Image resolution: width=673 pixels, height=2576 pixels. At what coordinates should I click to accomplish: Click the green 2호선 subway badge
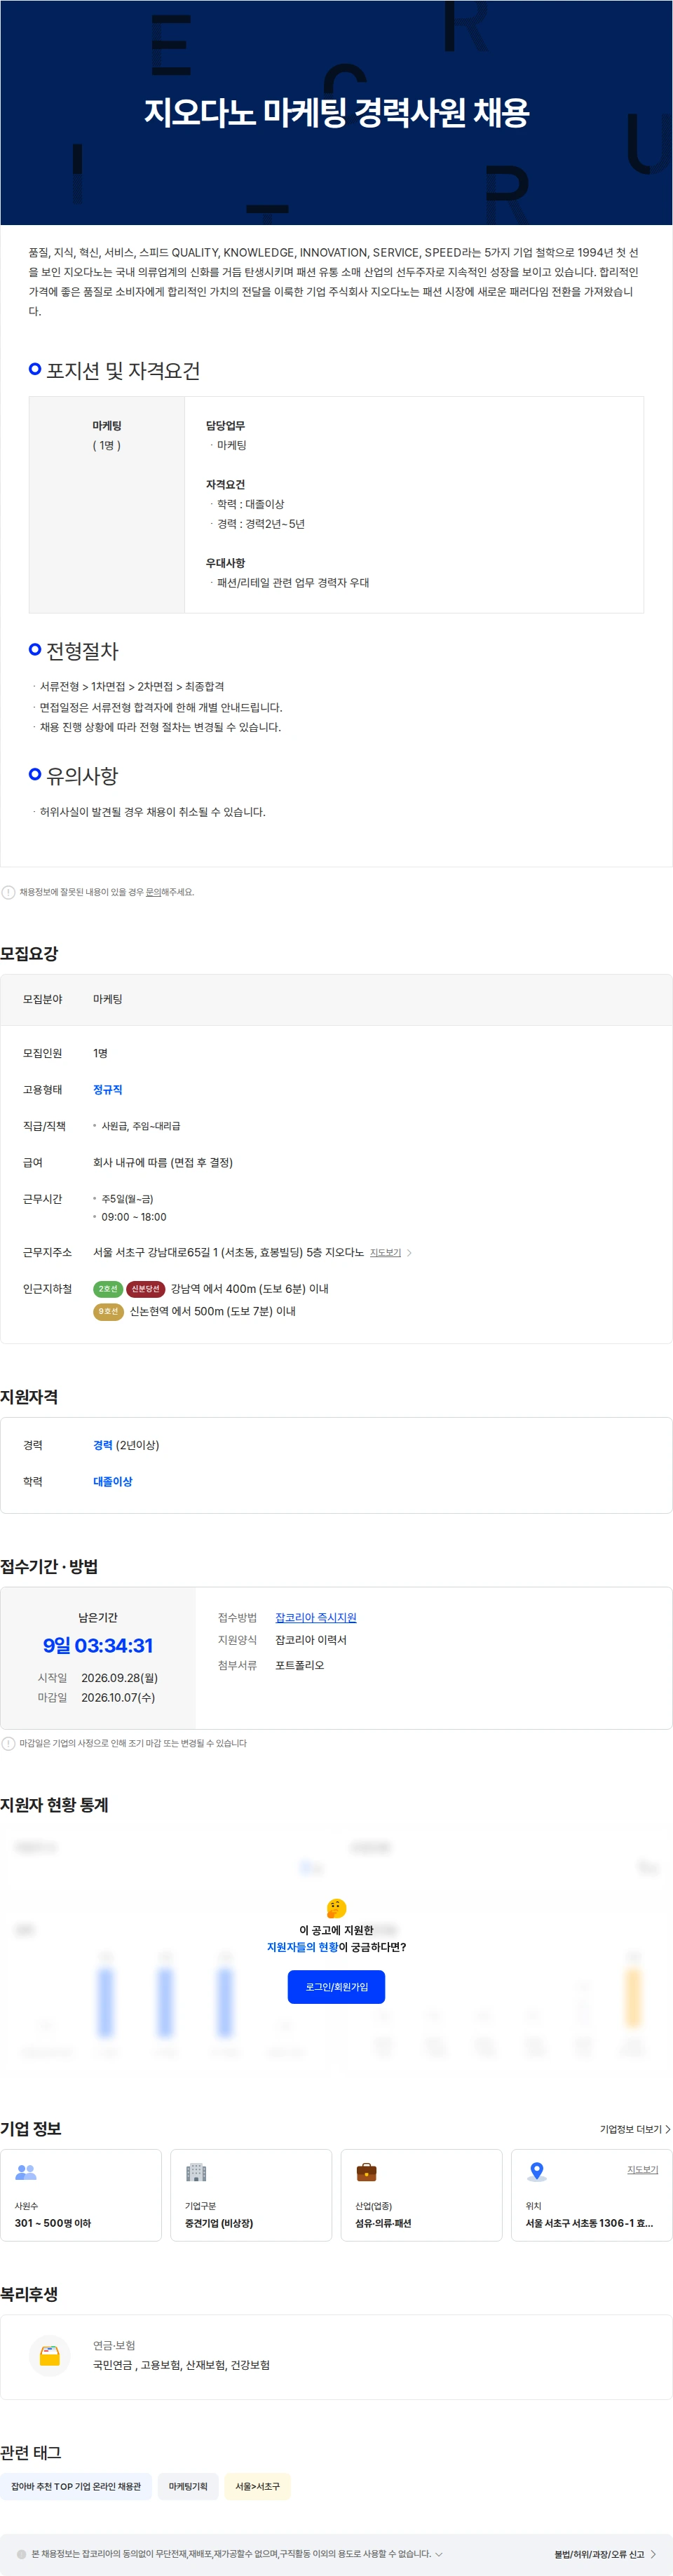click(x=108, y=1289)
